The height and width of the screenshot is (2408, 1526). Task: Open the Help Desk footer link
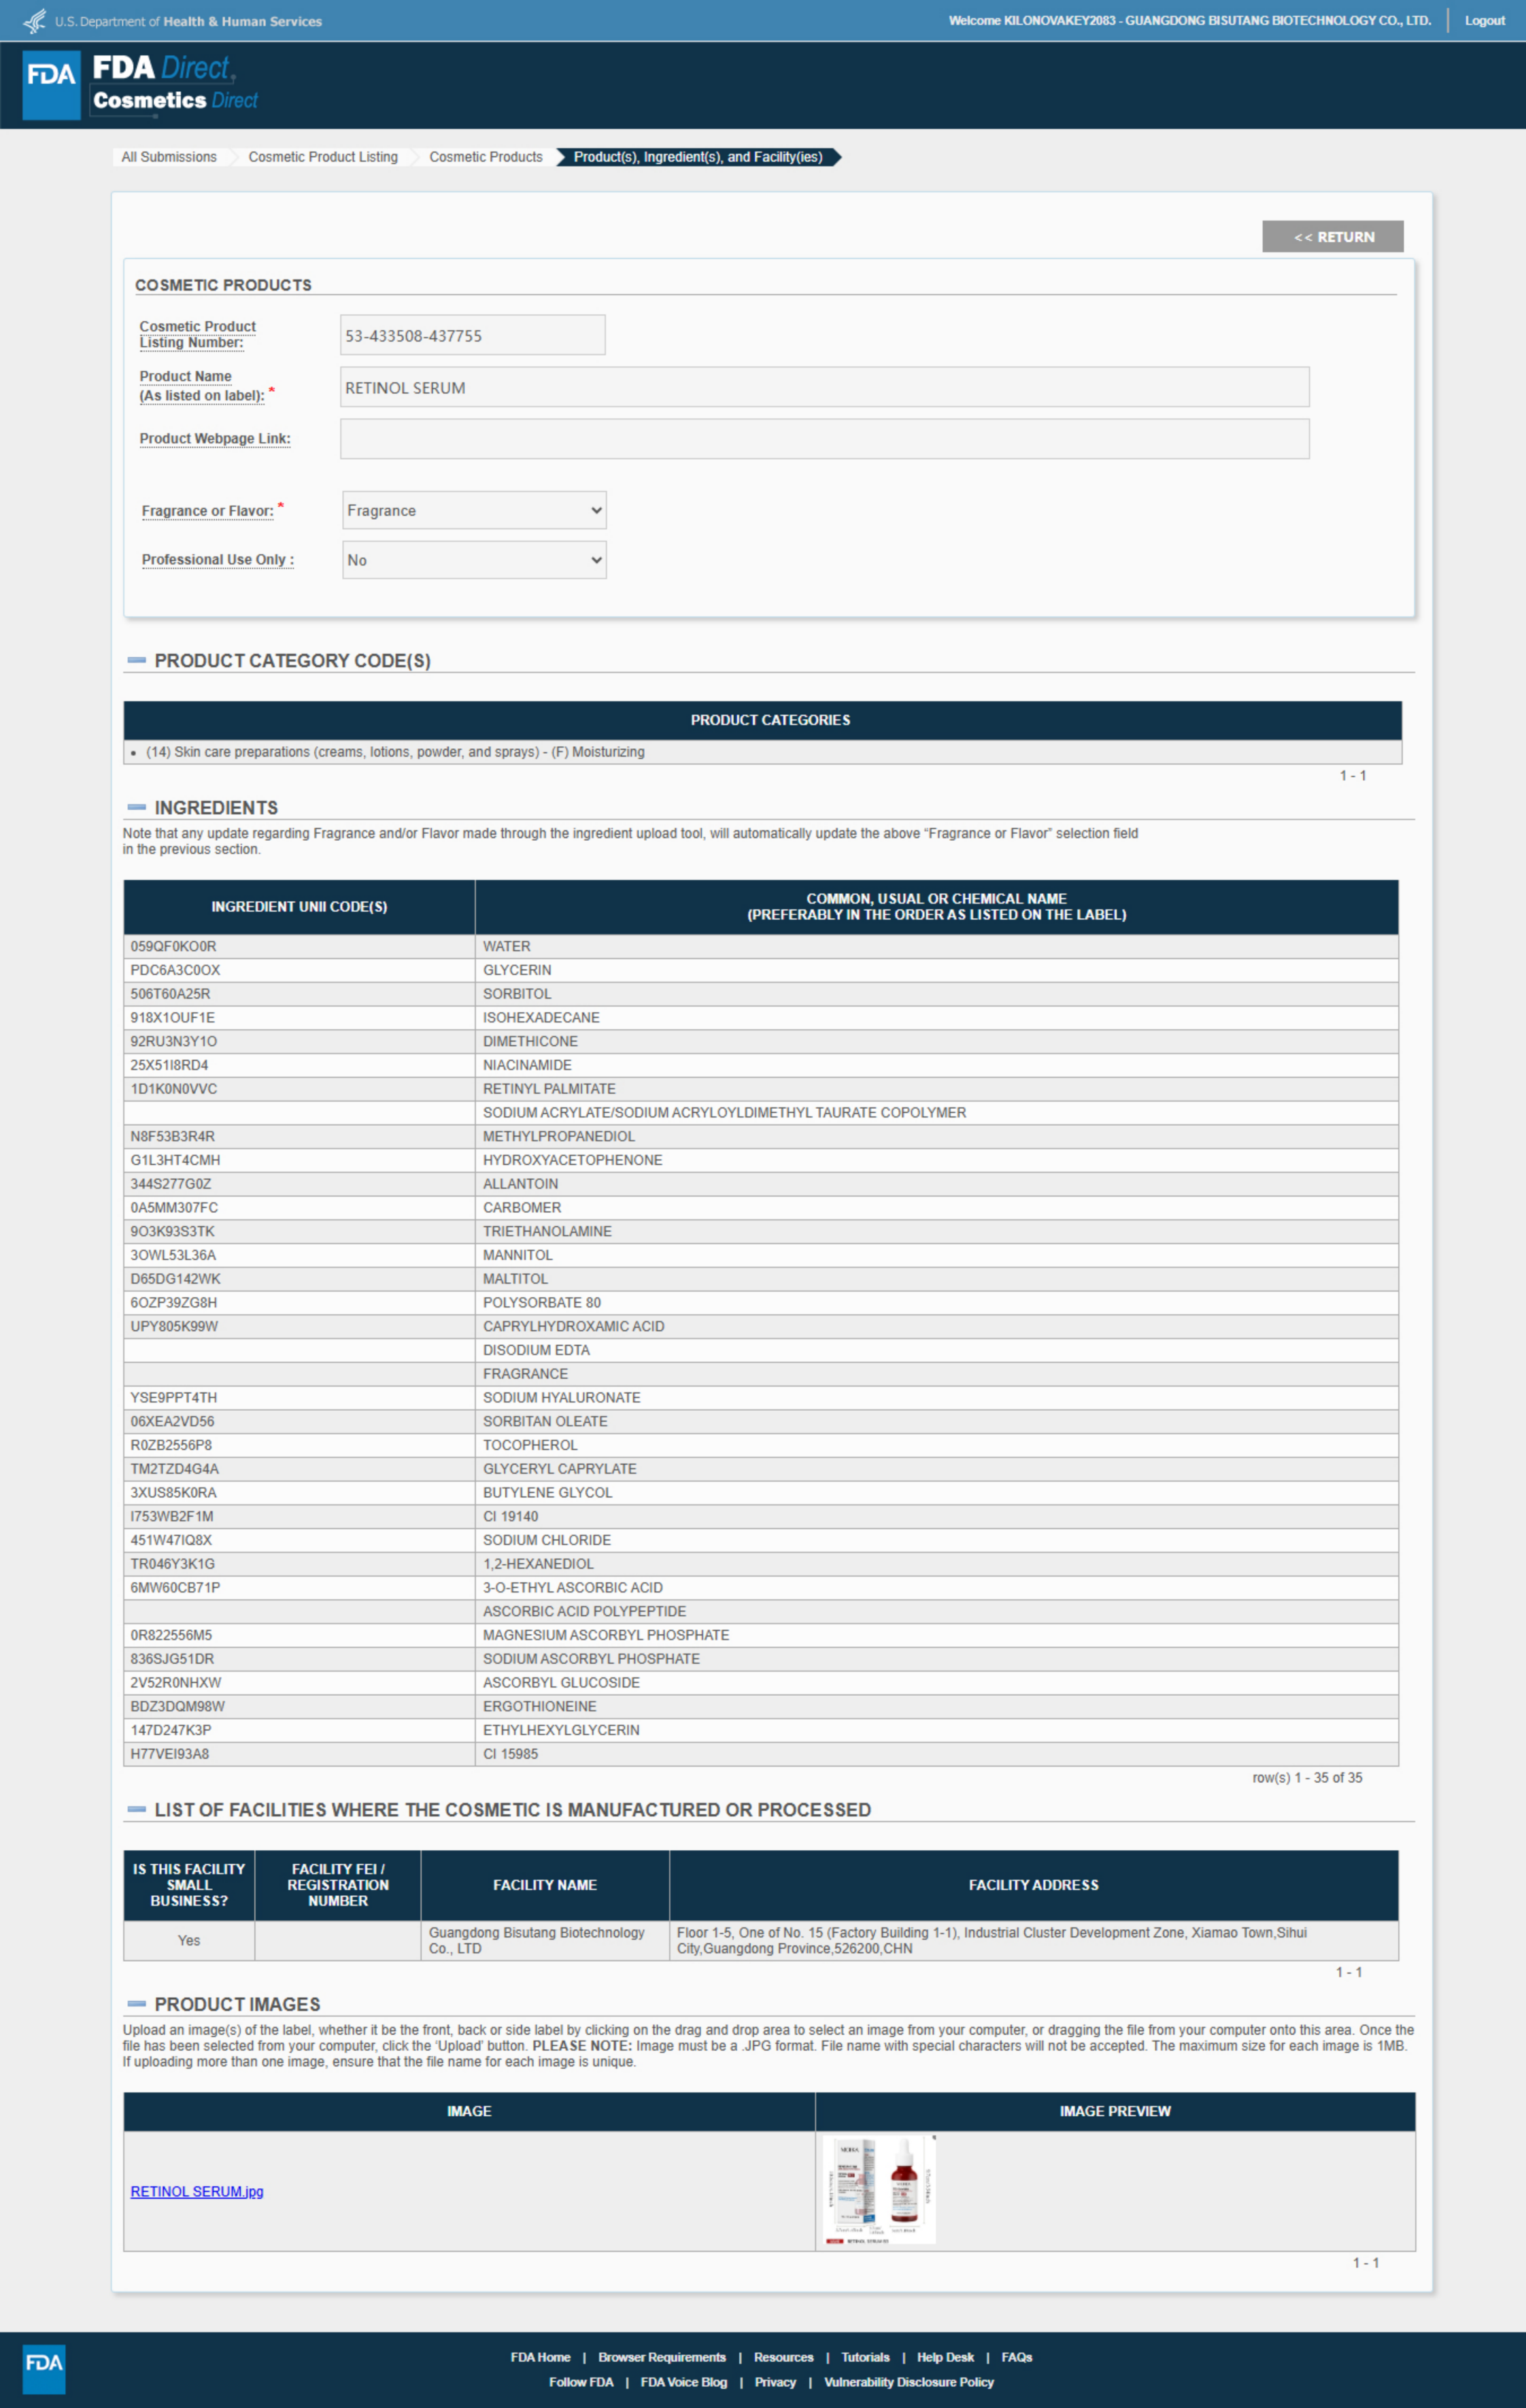pos(945,2357)
